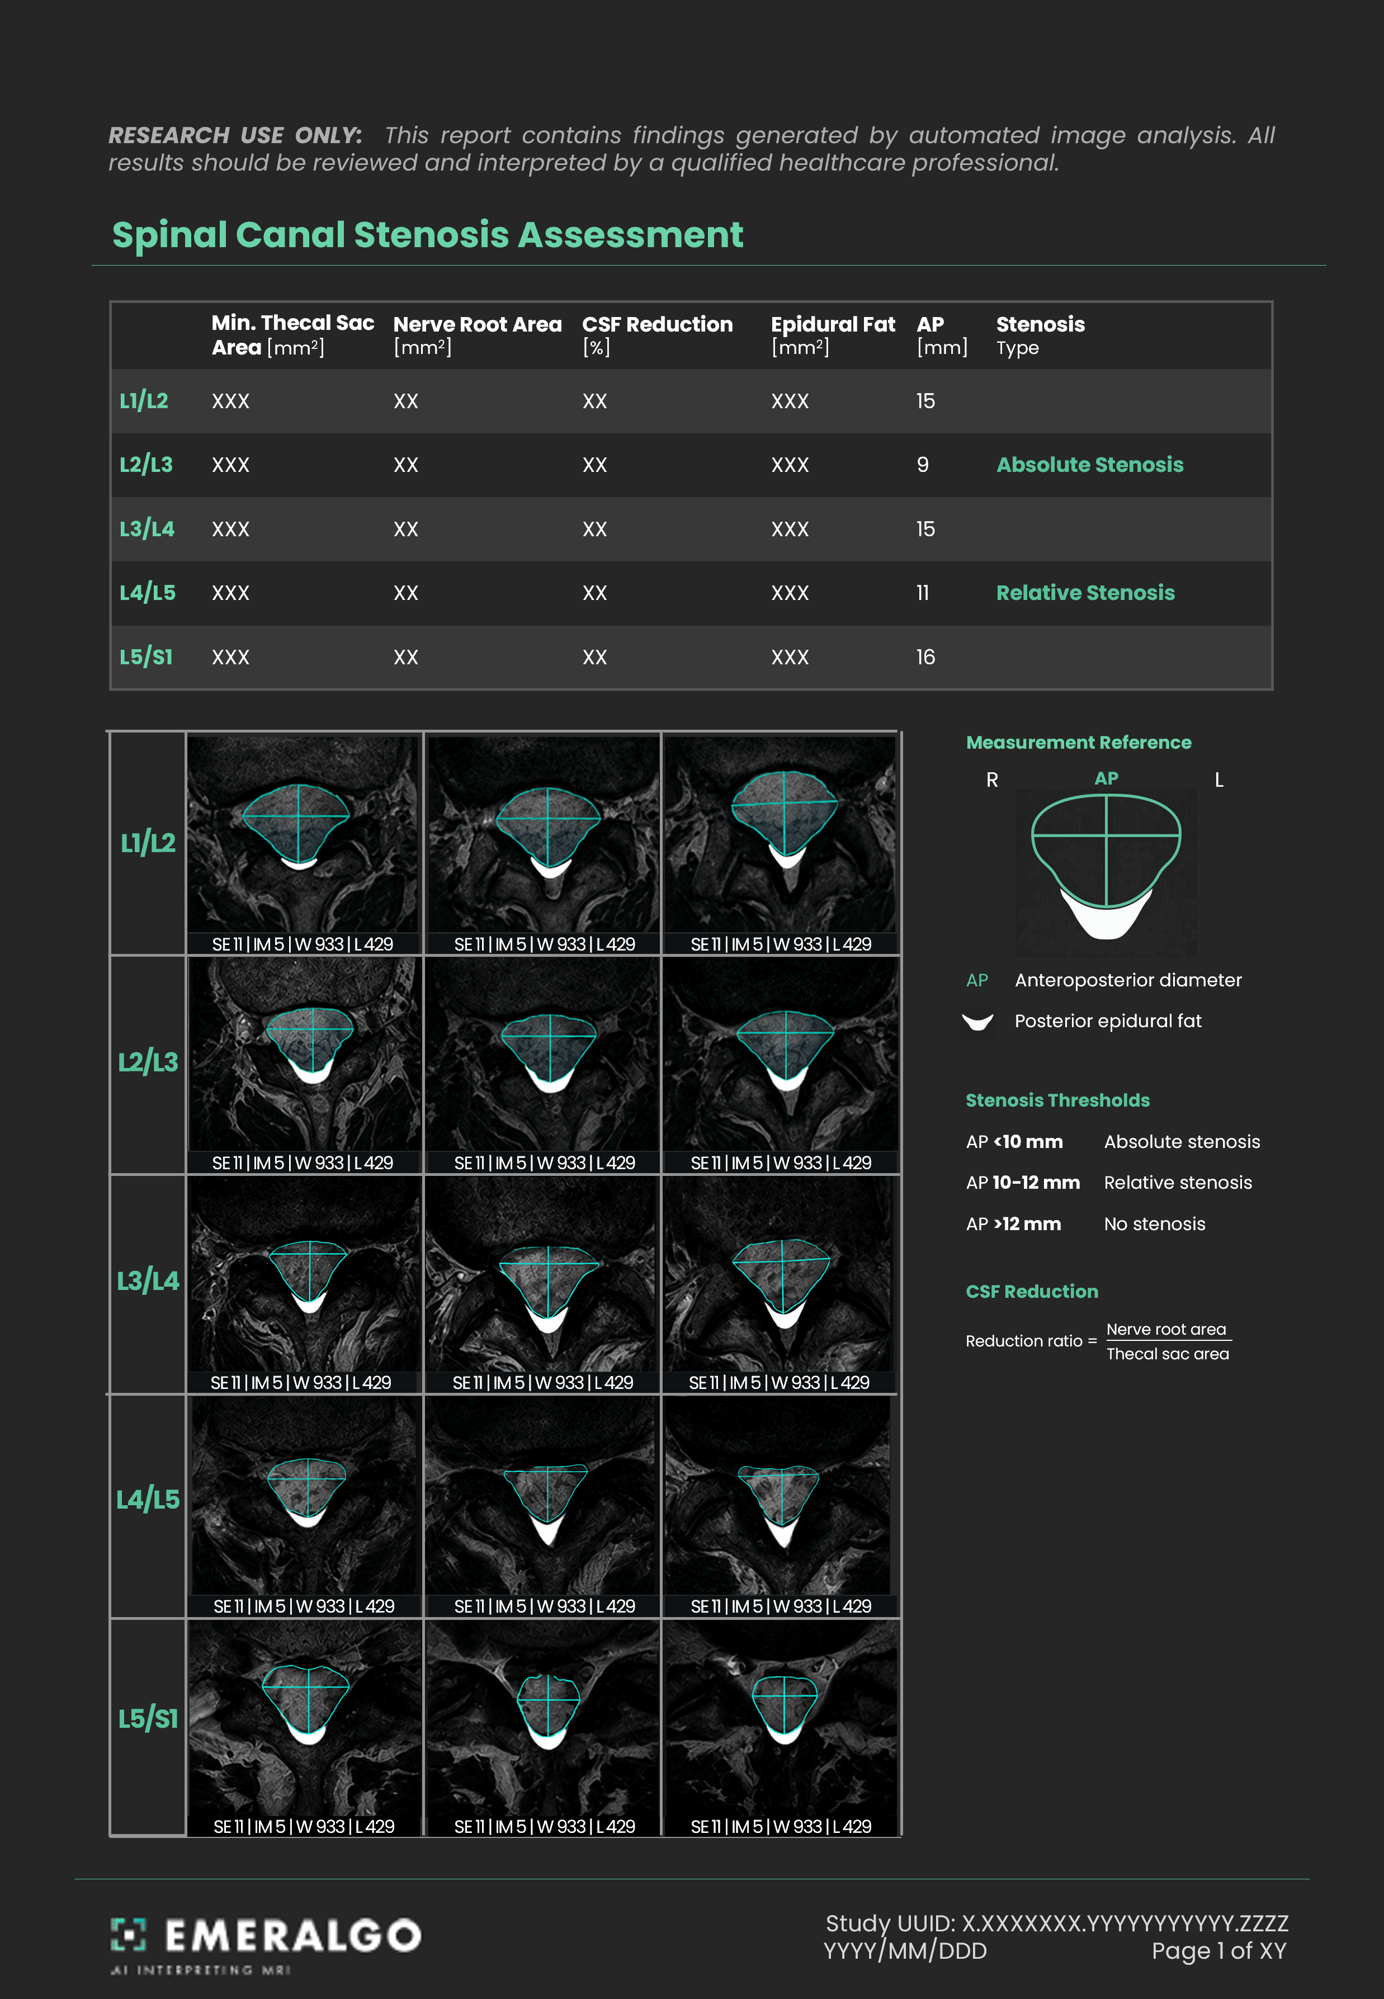The width and height of the screenshot is (1384, 1999).
Task: Select the L3/L4 row label in table
Action: (147, 529)
